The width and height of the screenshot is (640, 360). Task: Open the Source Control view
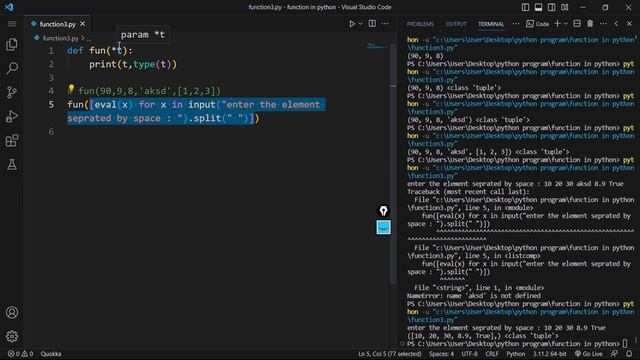[x=12, y=92]
